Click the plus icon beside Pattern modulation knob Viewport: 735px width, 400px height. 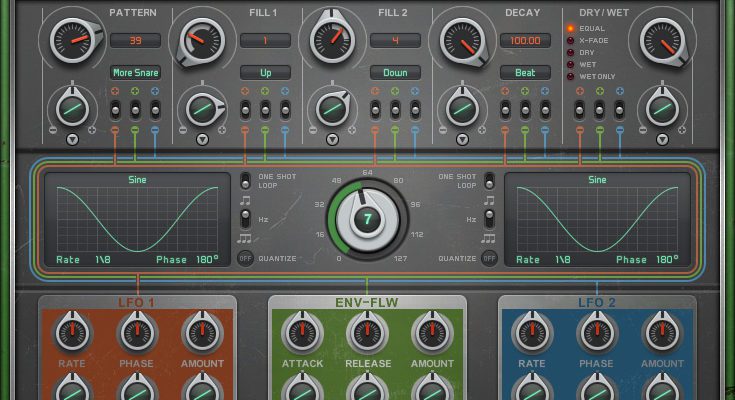pos(92,130)
